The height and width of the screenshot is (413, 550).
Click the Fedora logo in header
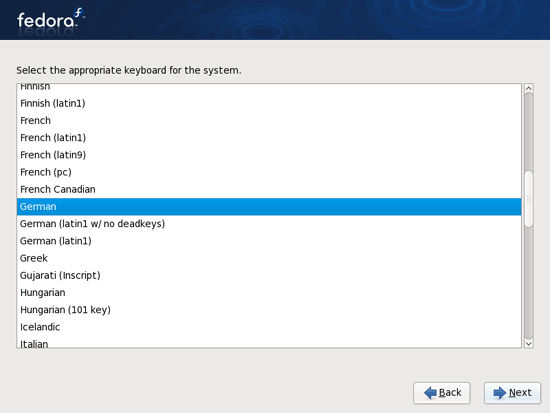tap(51, 20)
